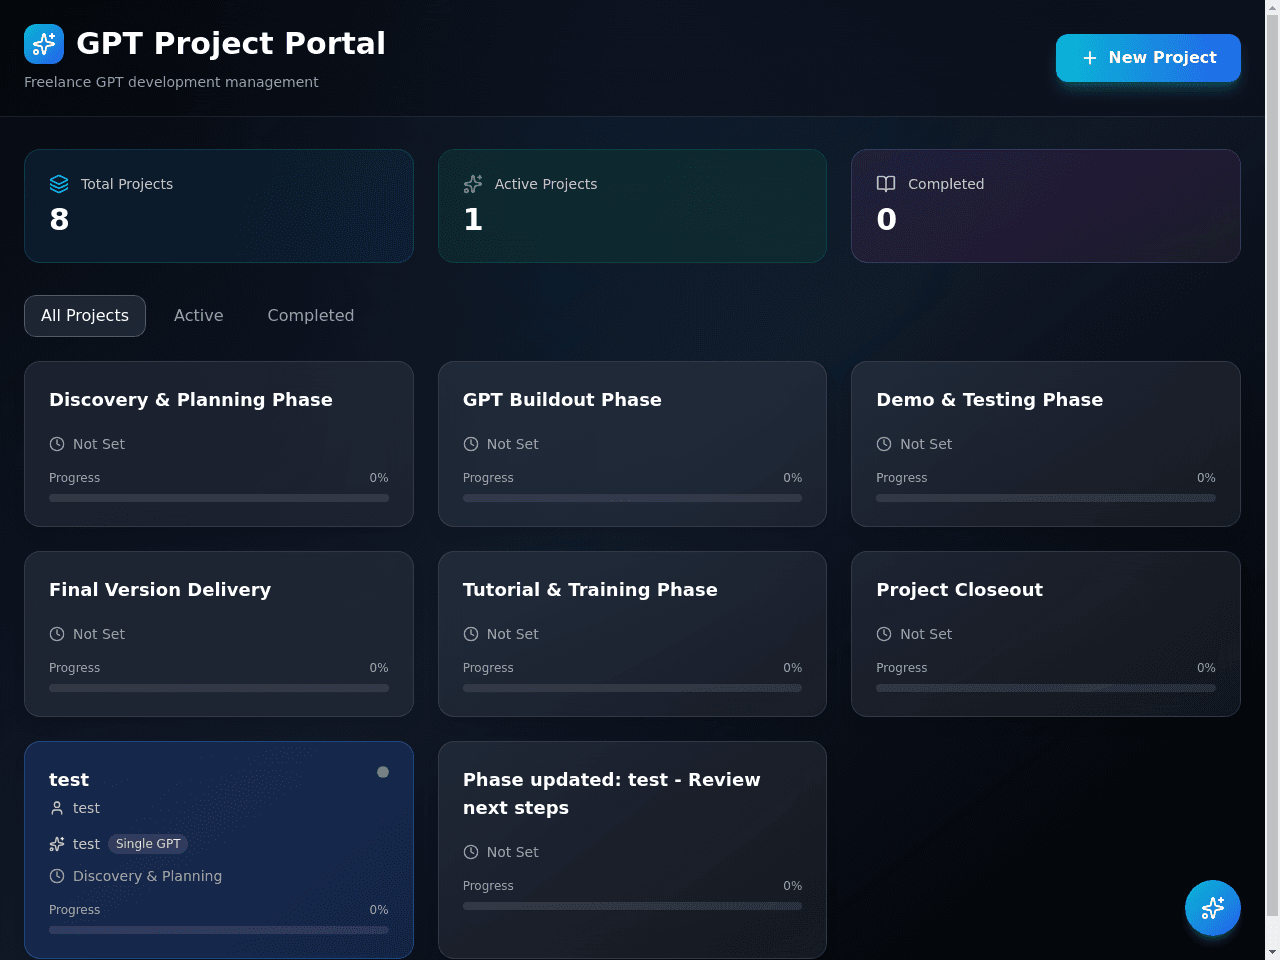Click the Total Projects count 8
This screenshot has width=1280, height=960.
[x=59, y=219]
